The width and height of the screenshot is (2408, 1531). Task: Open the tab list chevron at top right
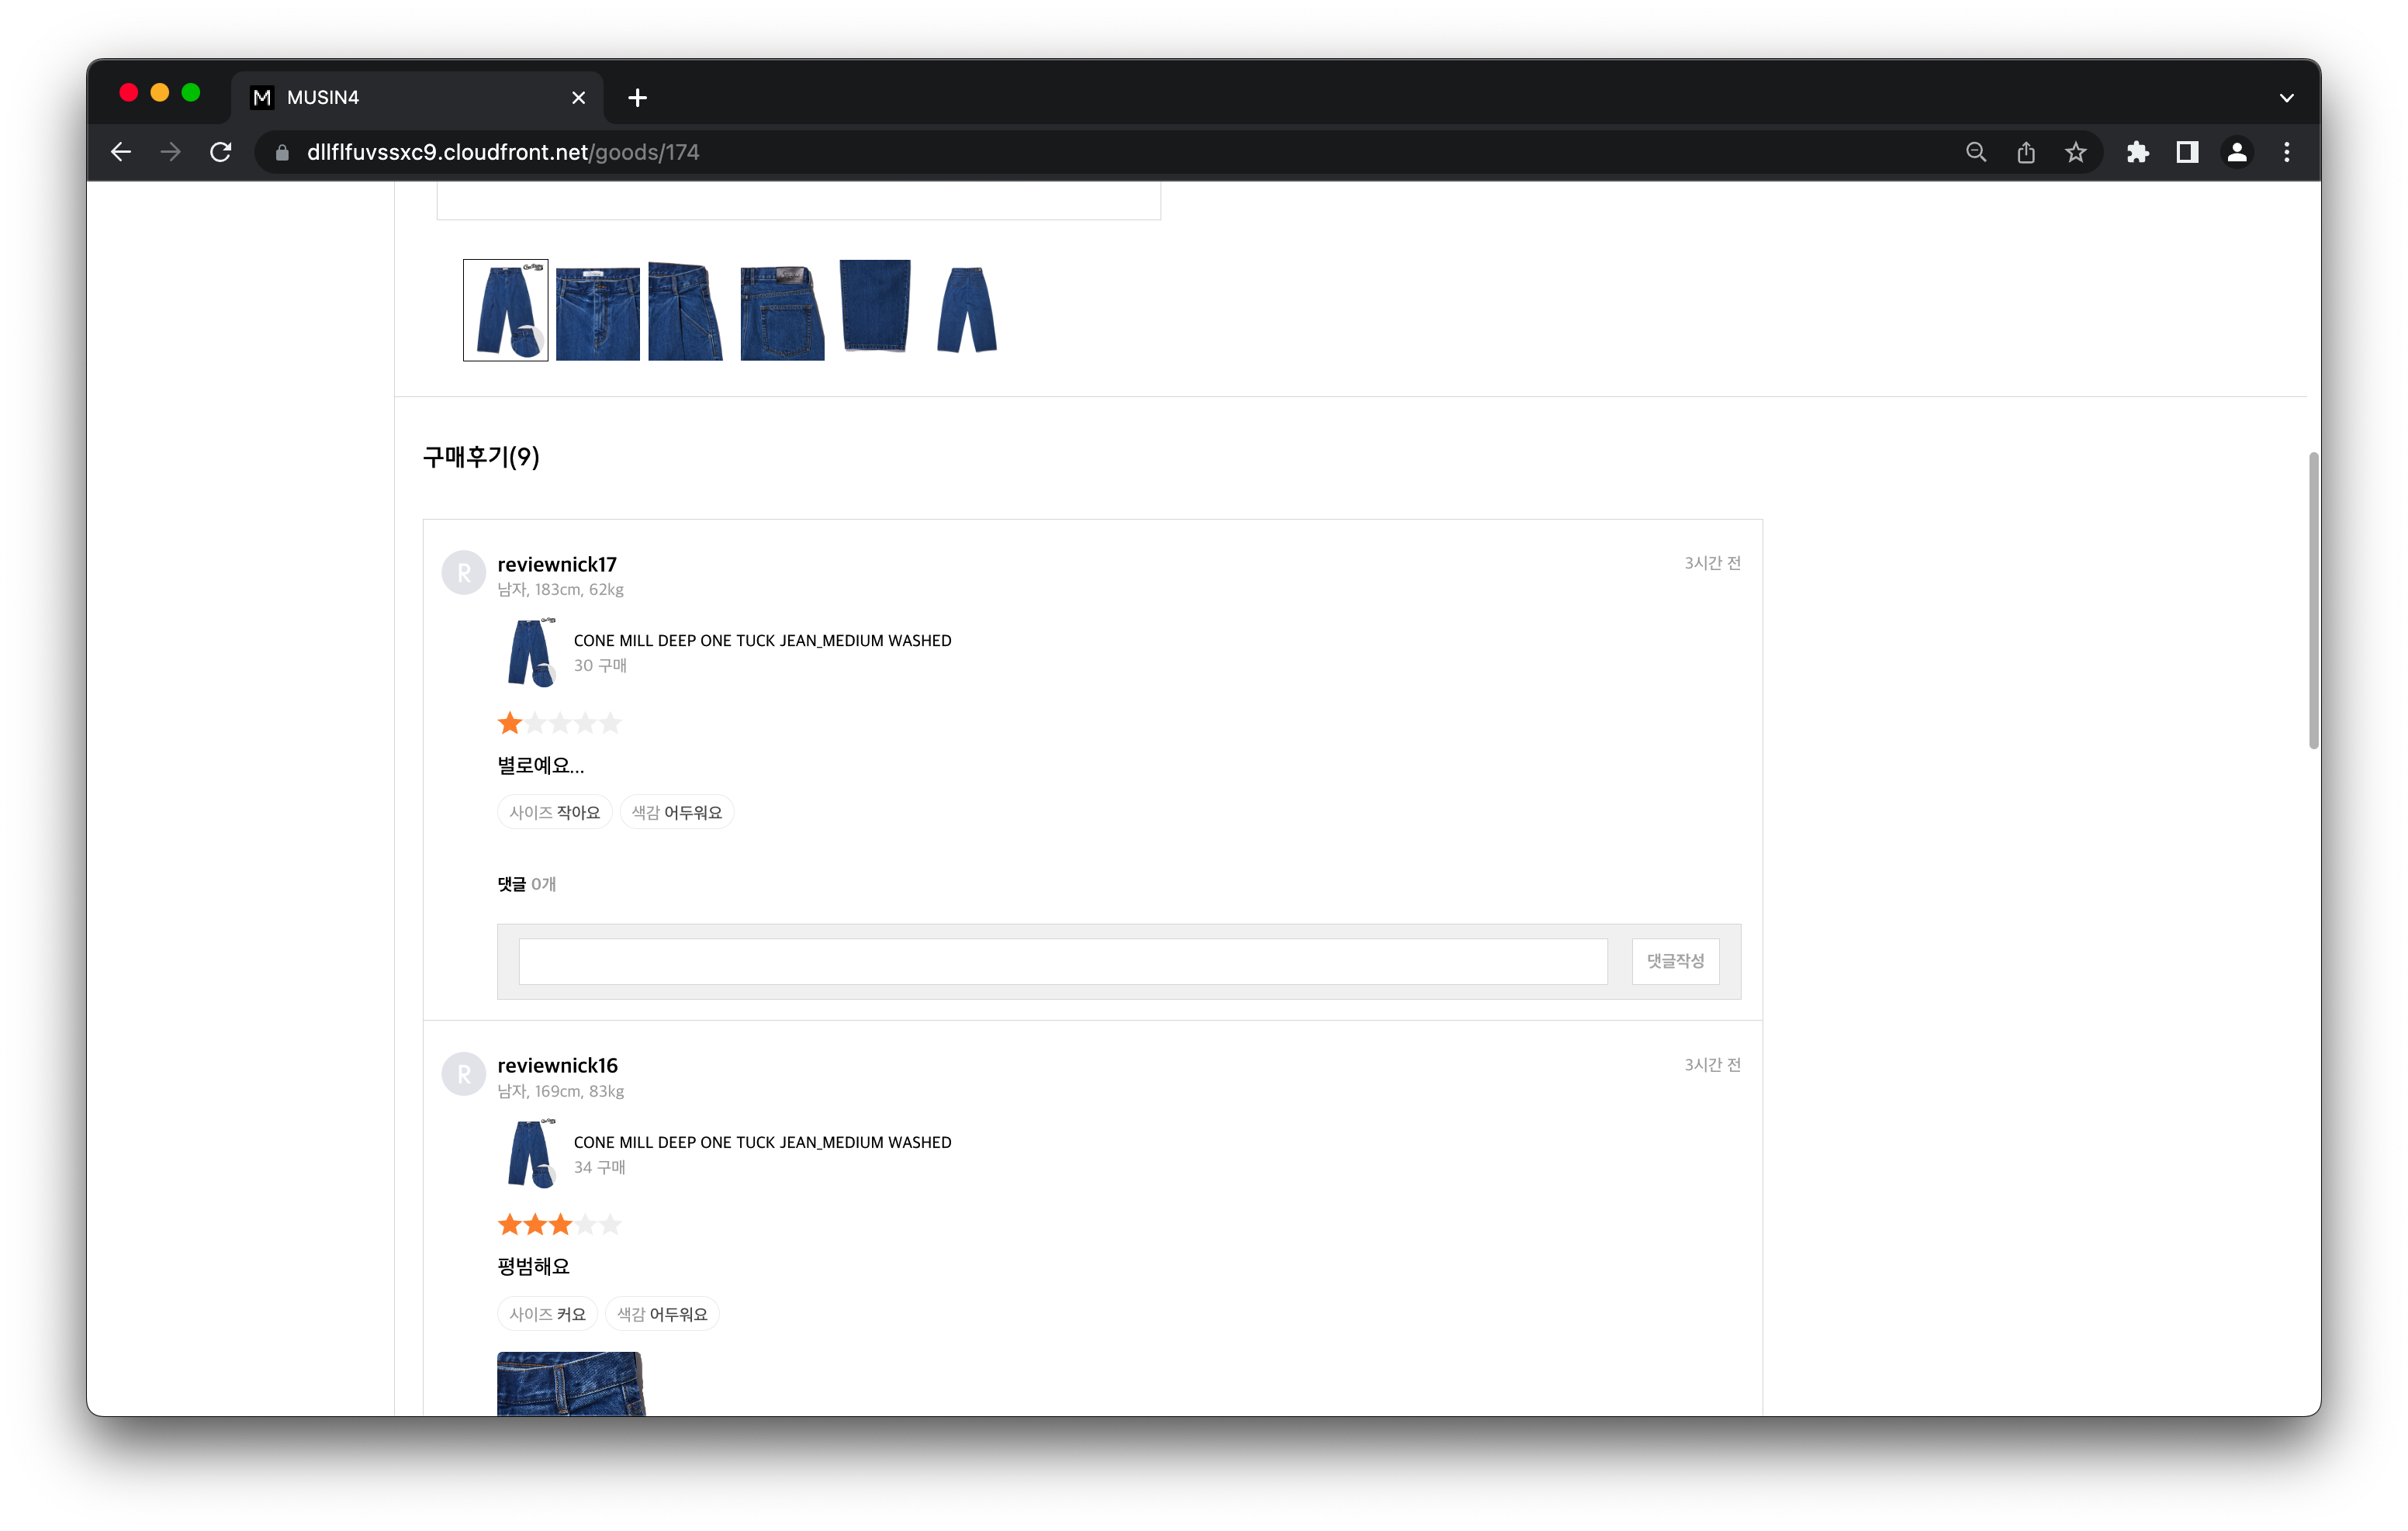[x=2287, y=97]
